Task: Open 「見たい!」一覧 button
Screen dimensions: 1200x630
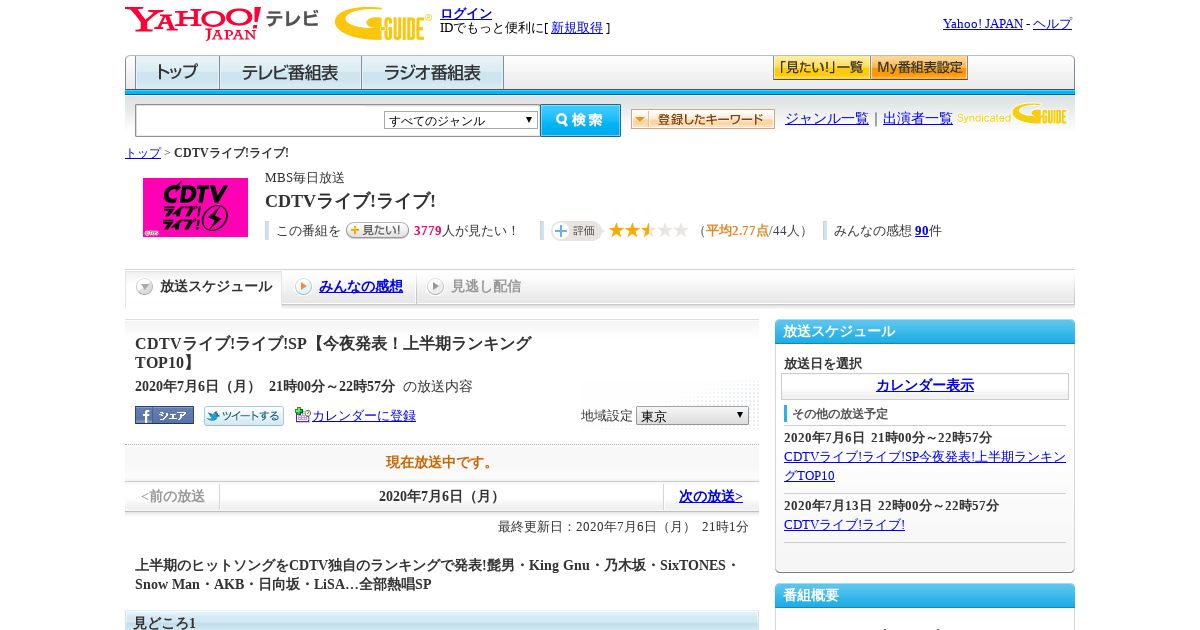Action: 821,68
